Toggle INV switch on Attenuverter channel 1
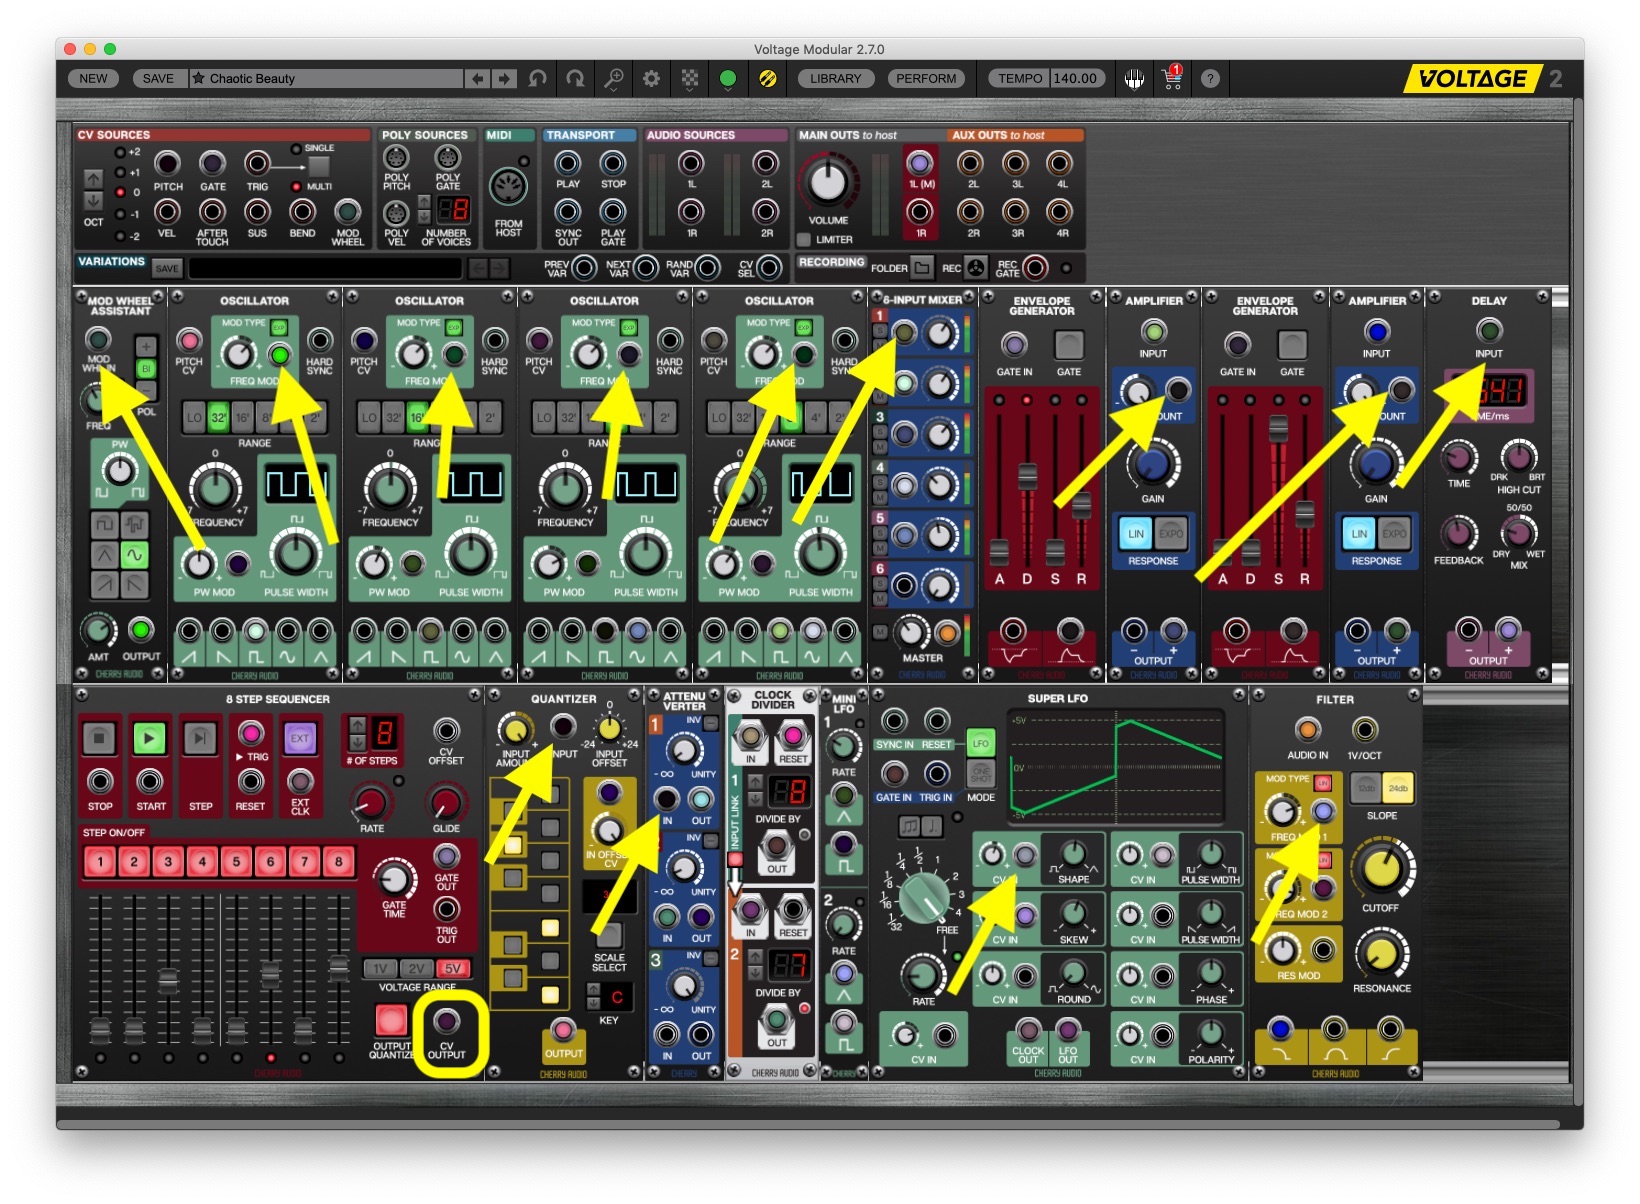Image resolution: width=1640 pixels, height=1204 pixels. 710,723
